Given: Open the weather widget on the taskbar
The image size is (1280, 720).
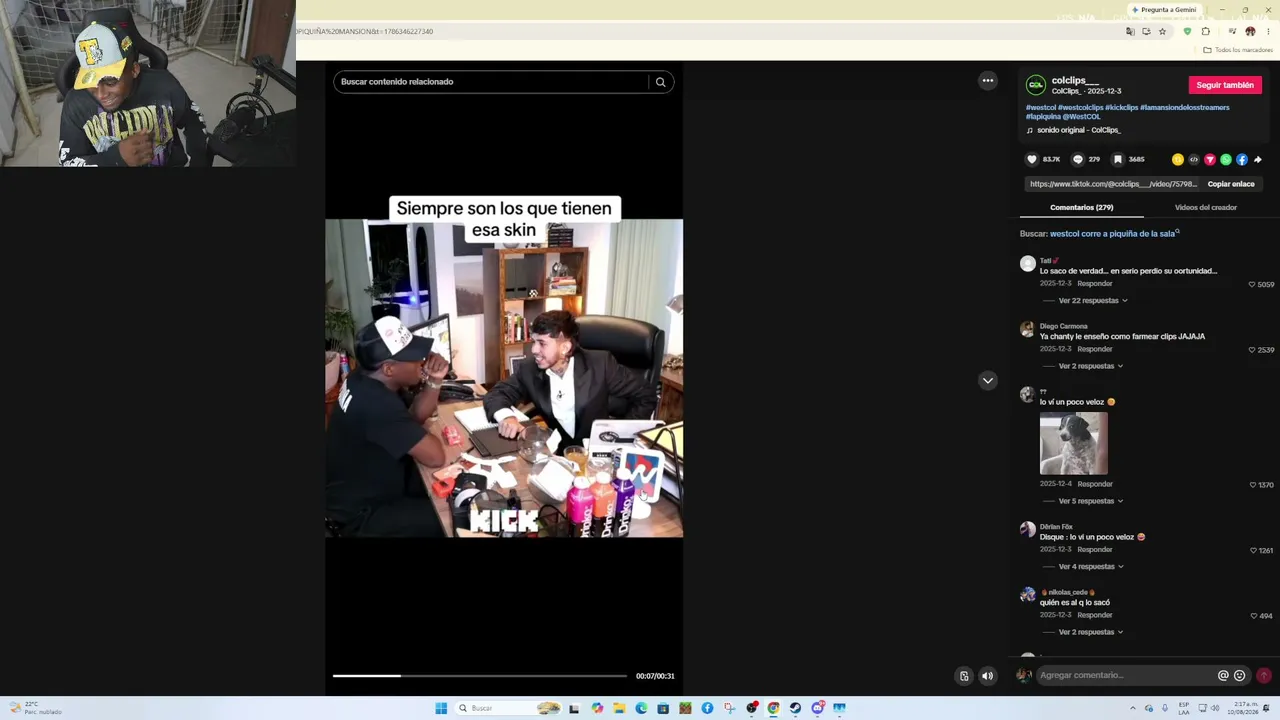Looking at the screenshot, I should [36, 708].
